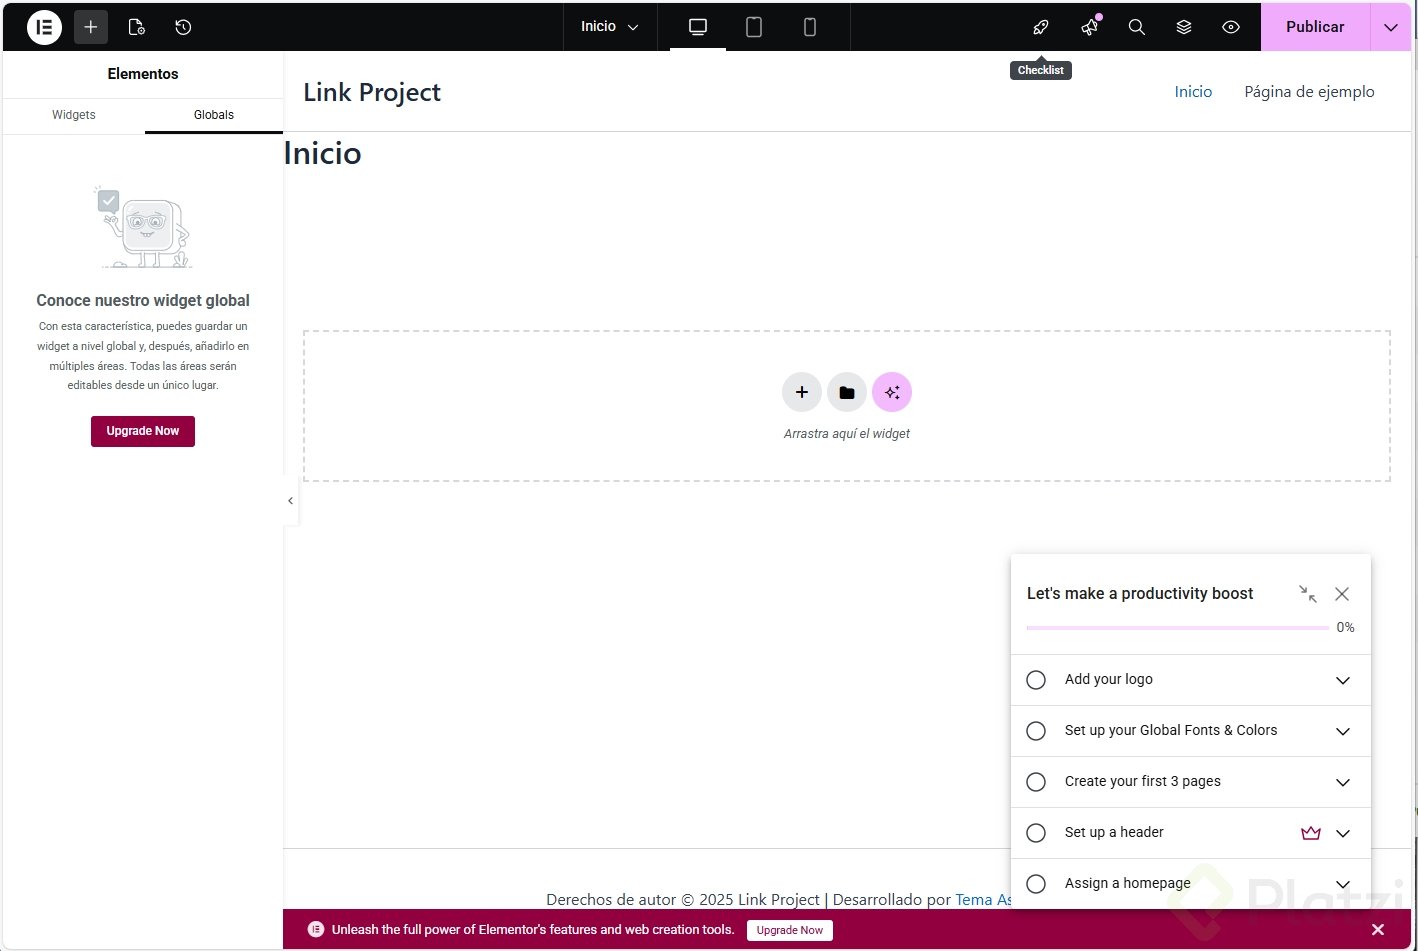Open the page settings document icon
This screenshot has height=951, width=1418.
click(x=137, y=27)
